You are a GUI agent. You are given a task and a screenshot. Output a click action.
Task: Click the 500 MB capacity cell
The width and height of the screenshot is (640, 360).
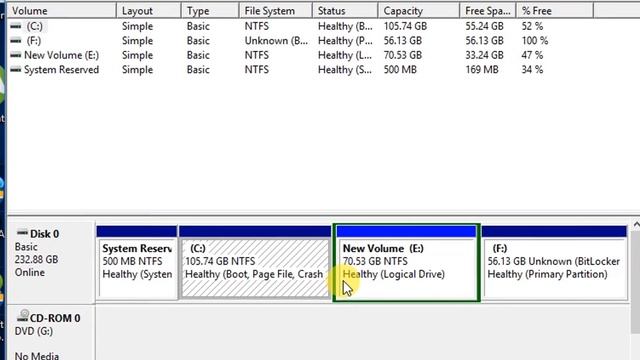point(400,70)
